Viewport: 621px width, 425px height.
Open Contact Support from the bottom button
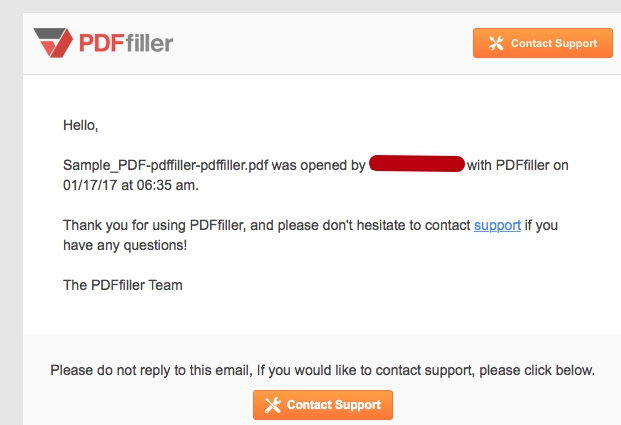(323, 405)
